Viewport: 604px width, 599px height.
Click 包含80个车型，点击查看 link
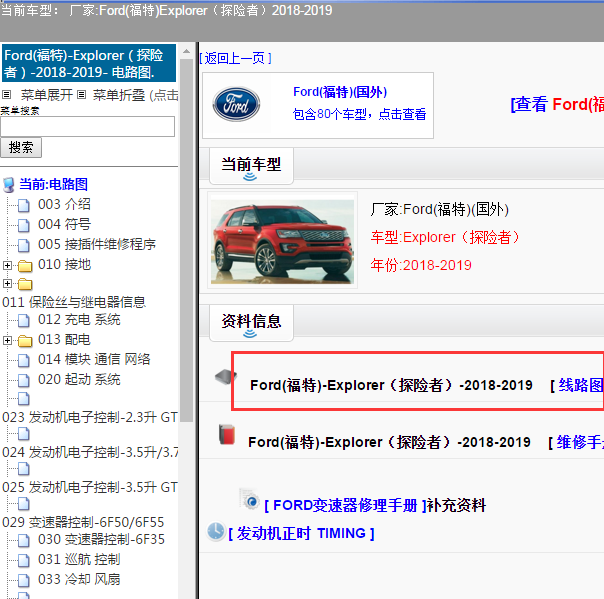coord(359,114)
